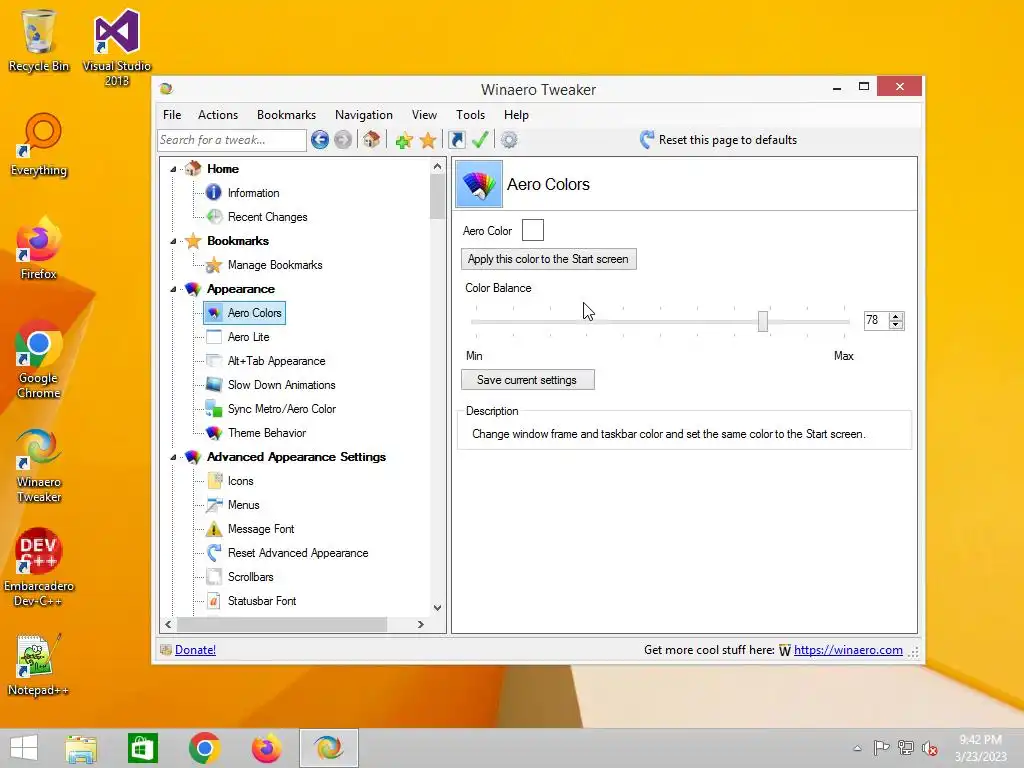This screenshot has height=768, width=1024.
Task: Click the gray forward navigation arrow
Action: coord(343,140)
